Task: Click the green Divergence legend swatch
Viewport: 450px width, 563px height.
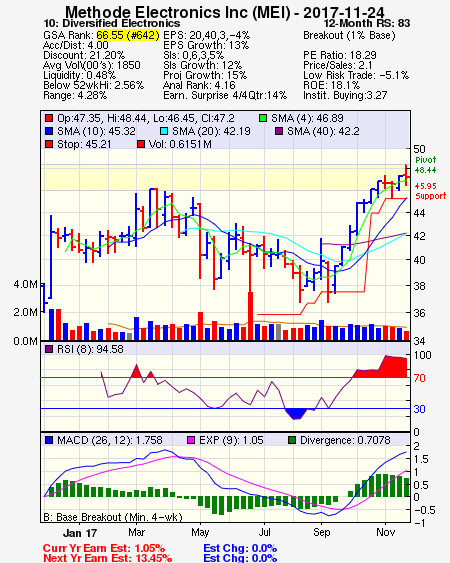Action: point(292,440)
